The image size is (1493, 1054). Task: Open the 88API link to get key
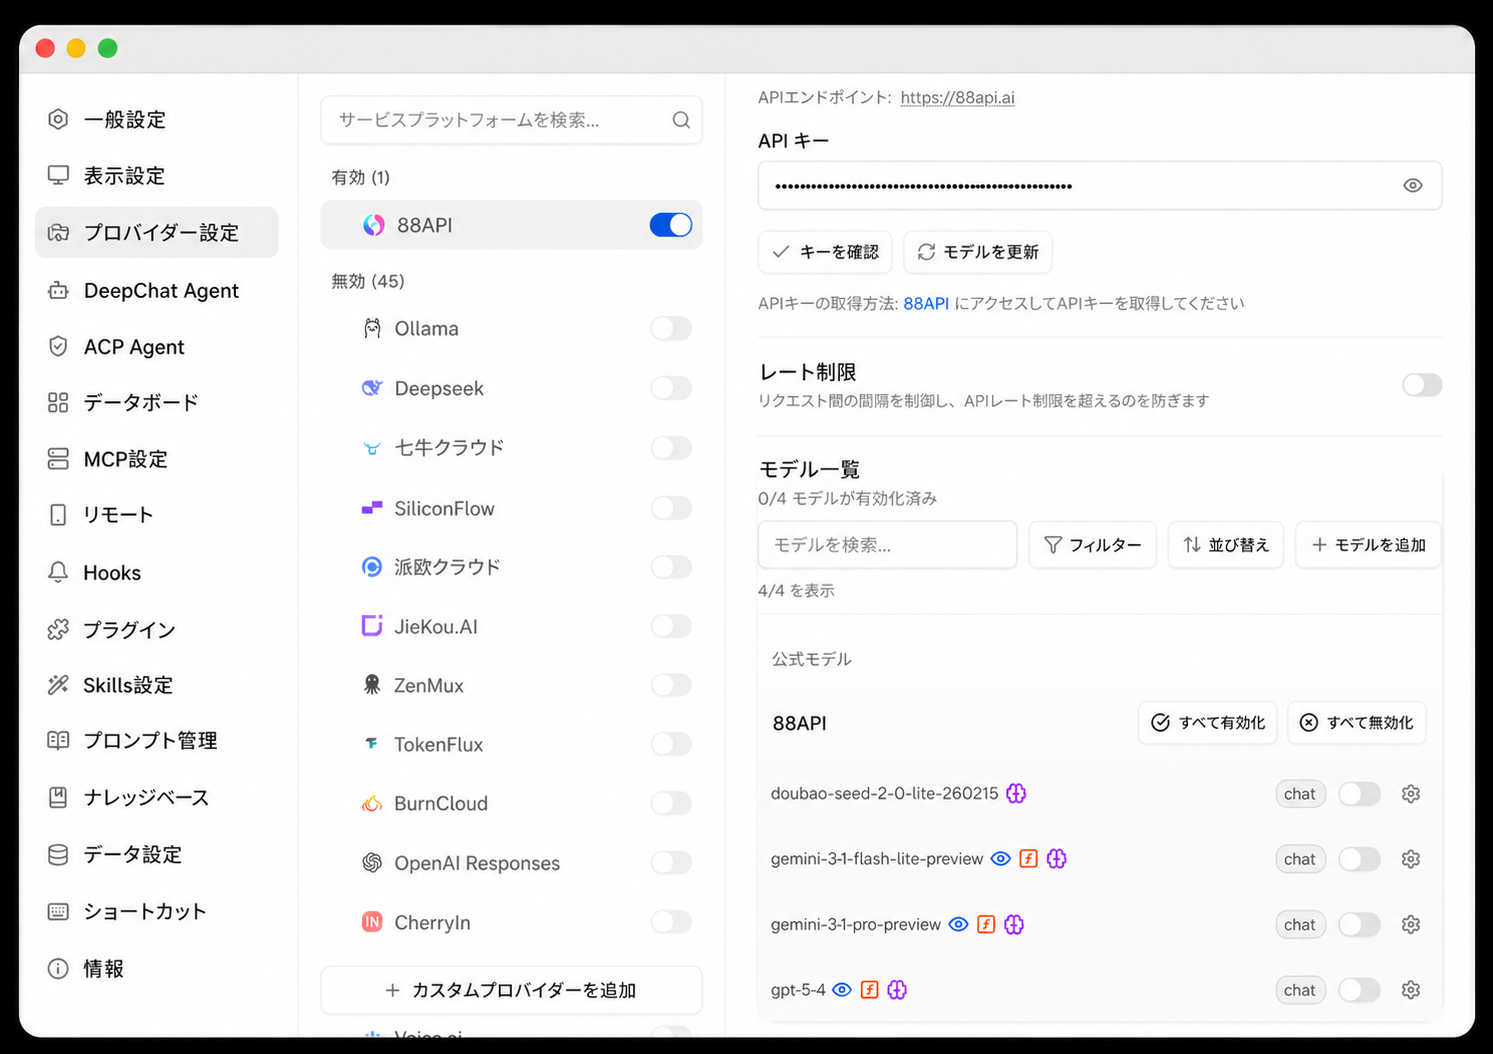click(x=926, y=303)
